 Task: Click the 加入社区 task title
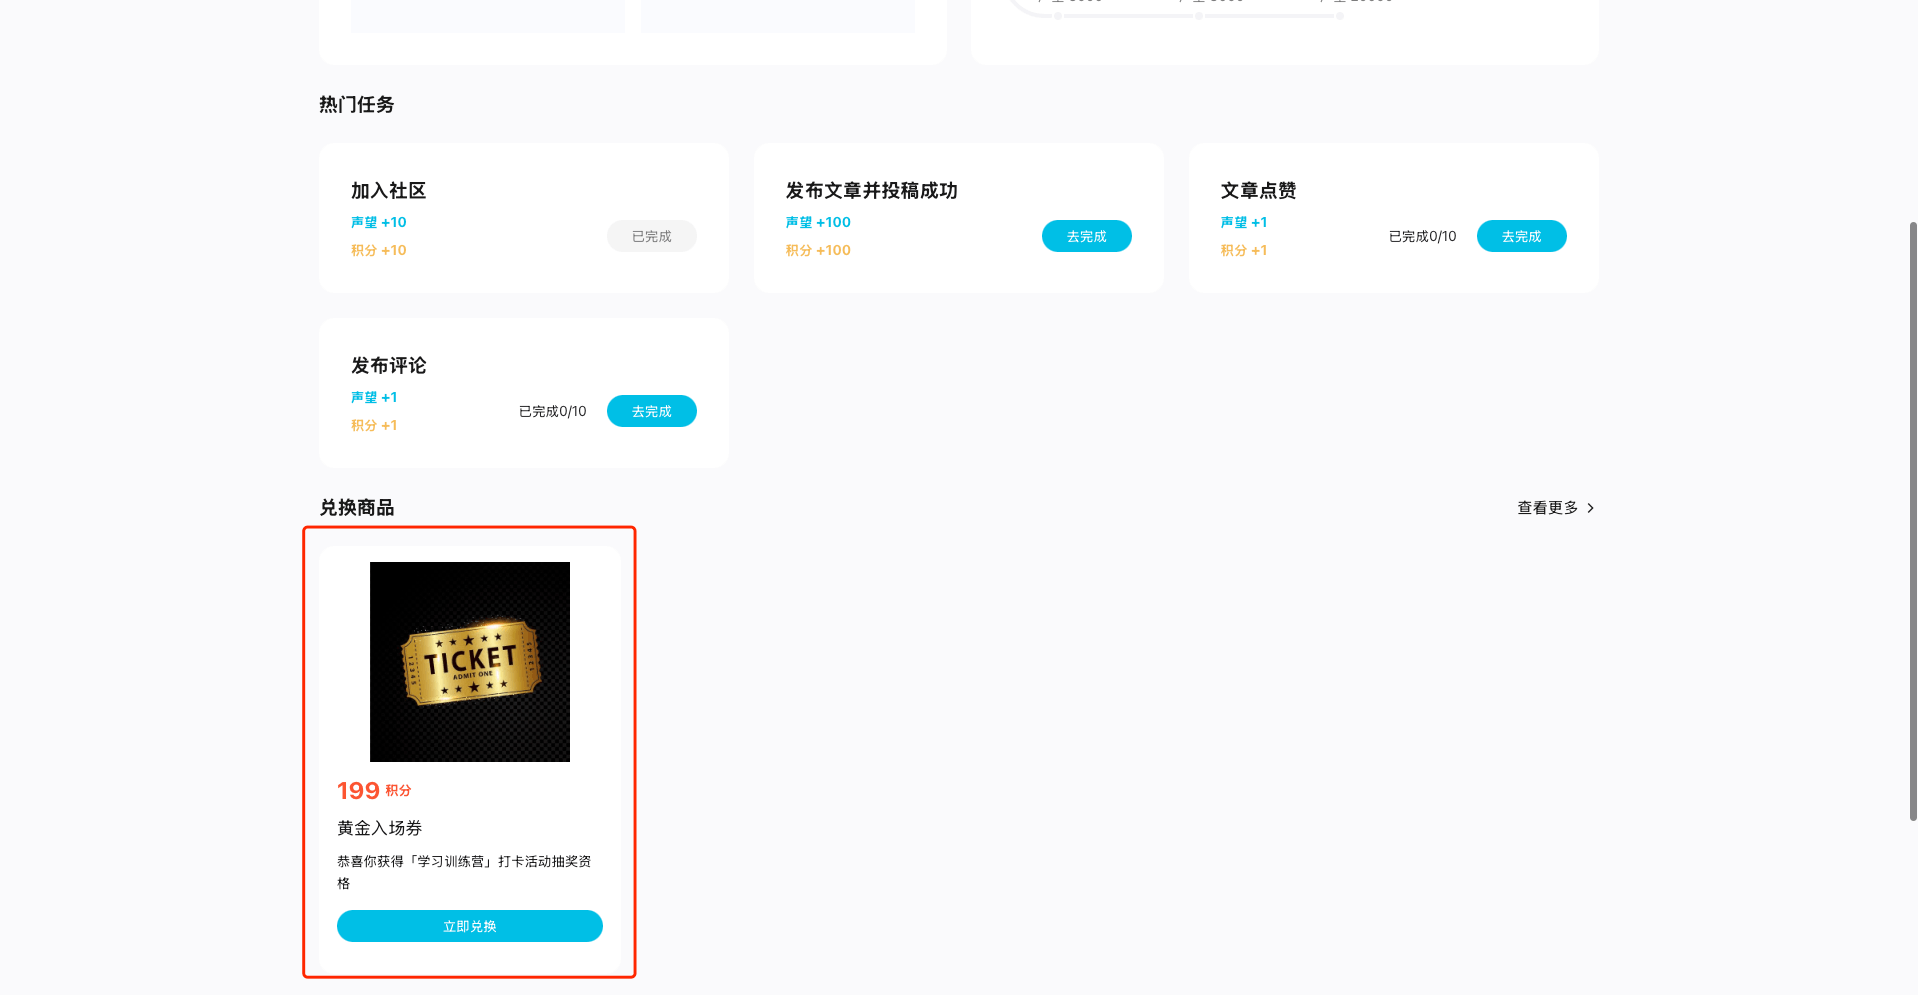coord(388,190)
